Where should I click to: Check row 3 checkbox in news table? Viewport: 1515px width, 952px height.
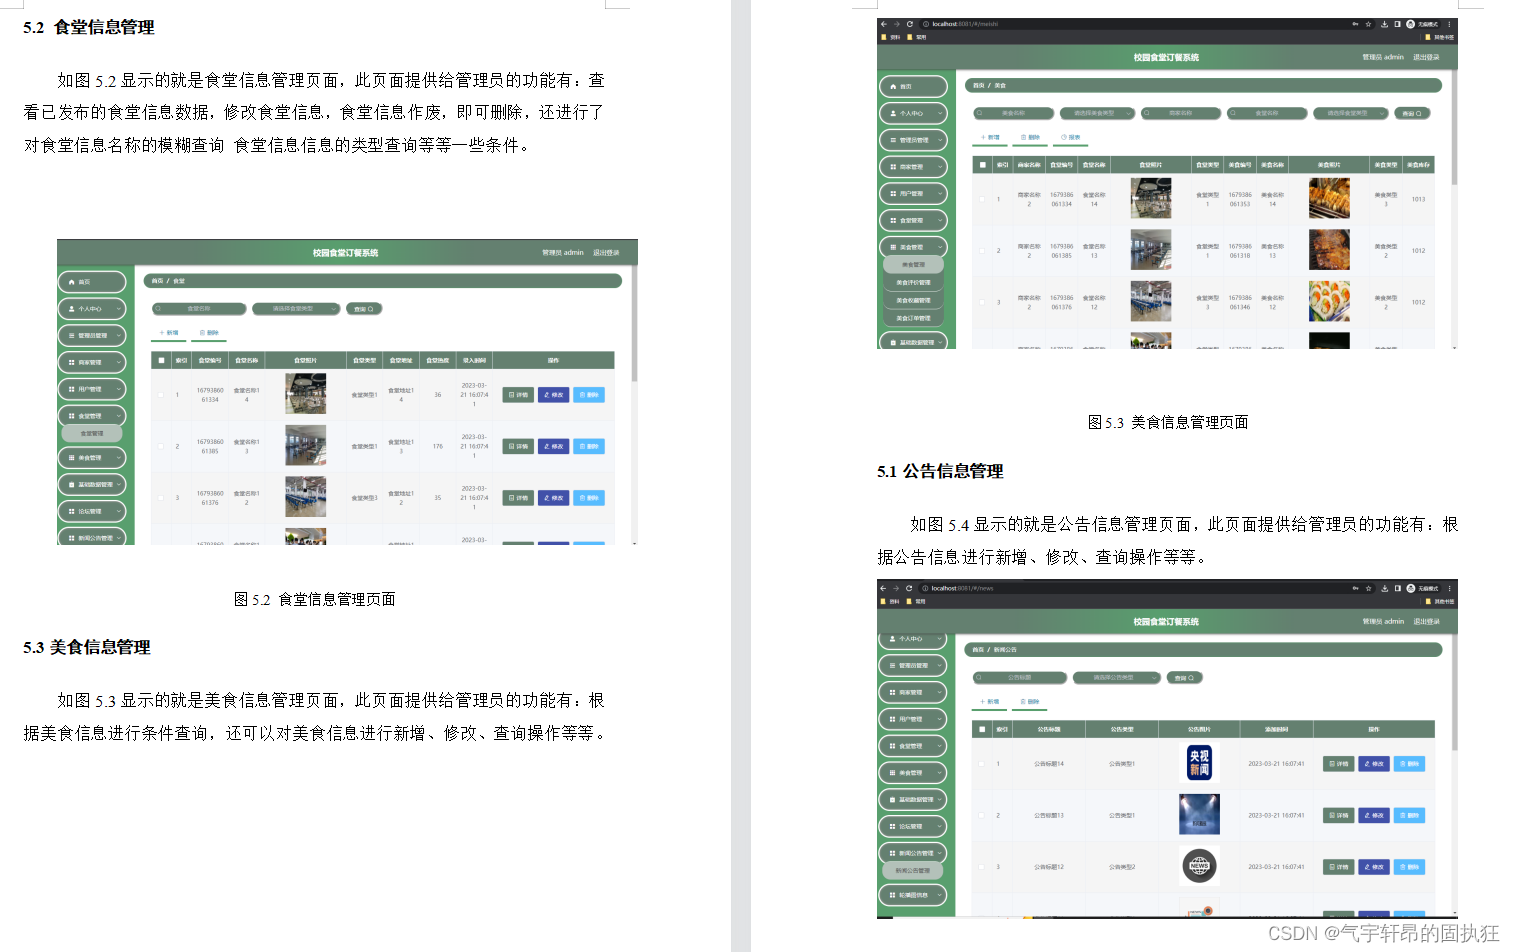(981, 867)
